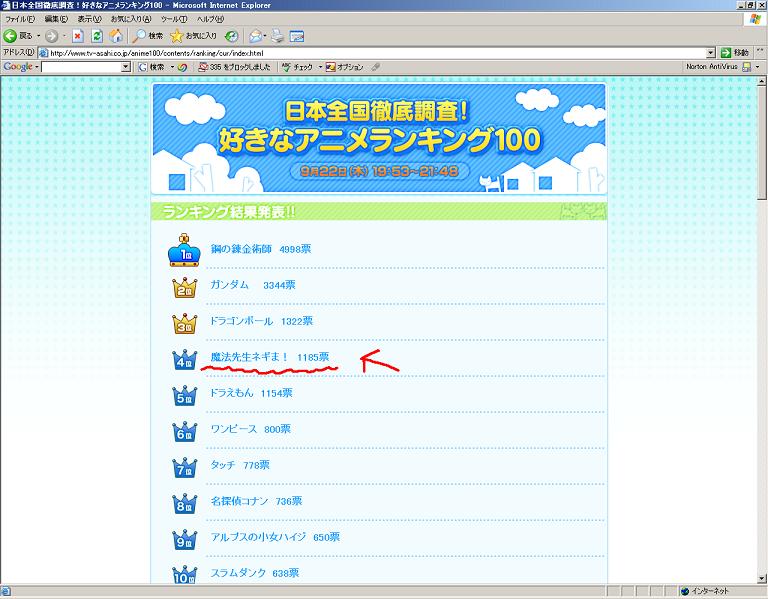Click the 1位 crown icon

point(184,250)
